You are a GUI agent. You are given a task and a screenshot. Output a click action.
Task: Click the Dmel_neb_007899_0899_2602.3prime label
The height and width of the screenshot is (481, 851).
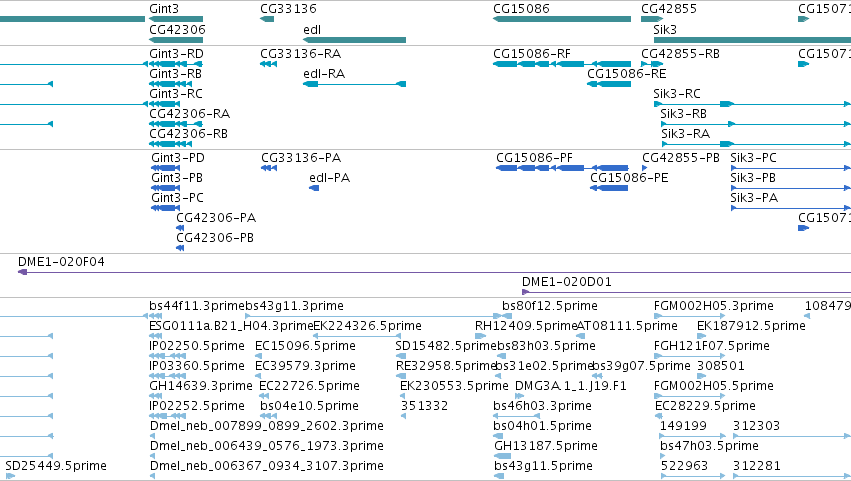pos(266,426)
